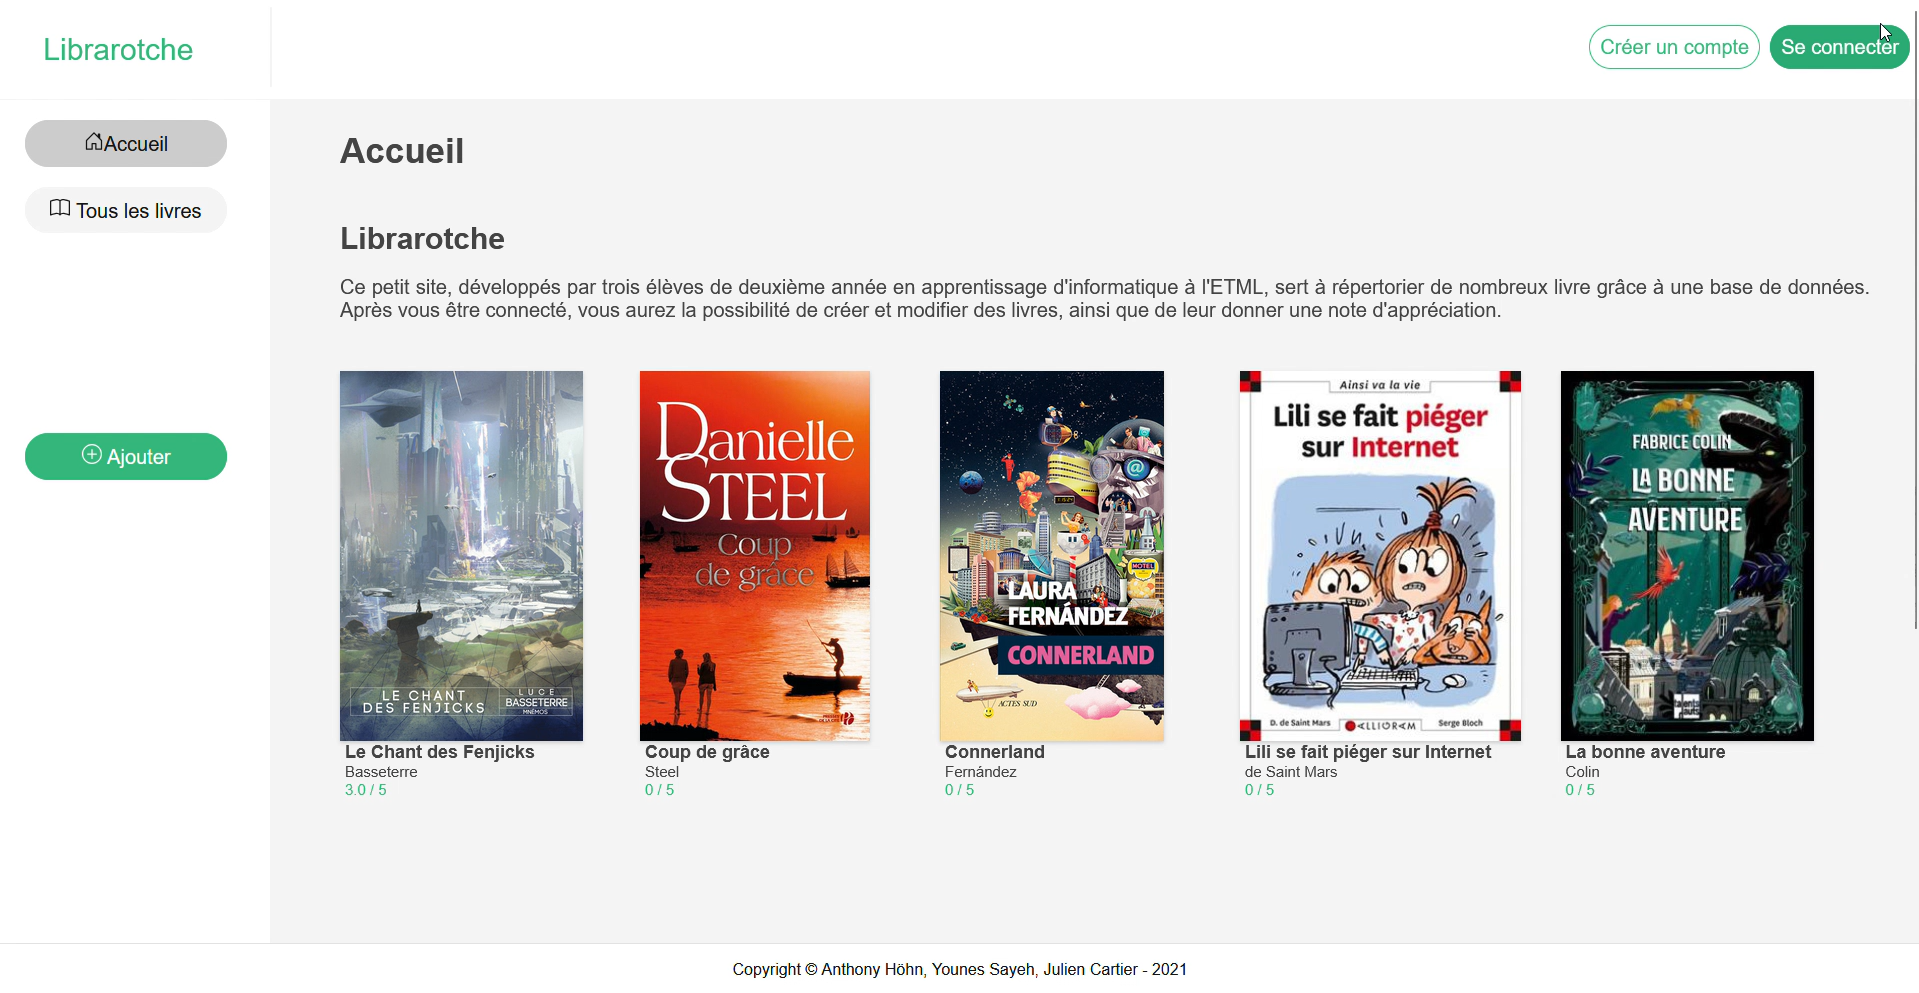Click the Se connecter button
This screenshot has width=1919, height=993.
[1839, 47]
